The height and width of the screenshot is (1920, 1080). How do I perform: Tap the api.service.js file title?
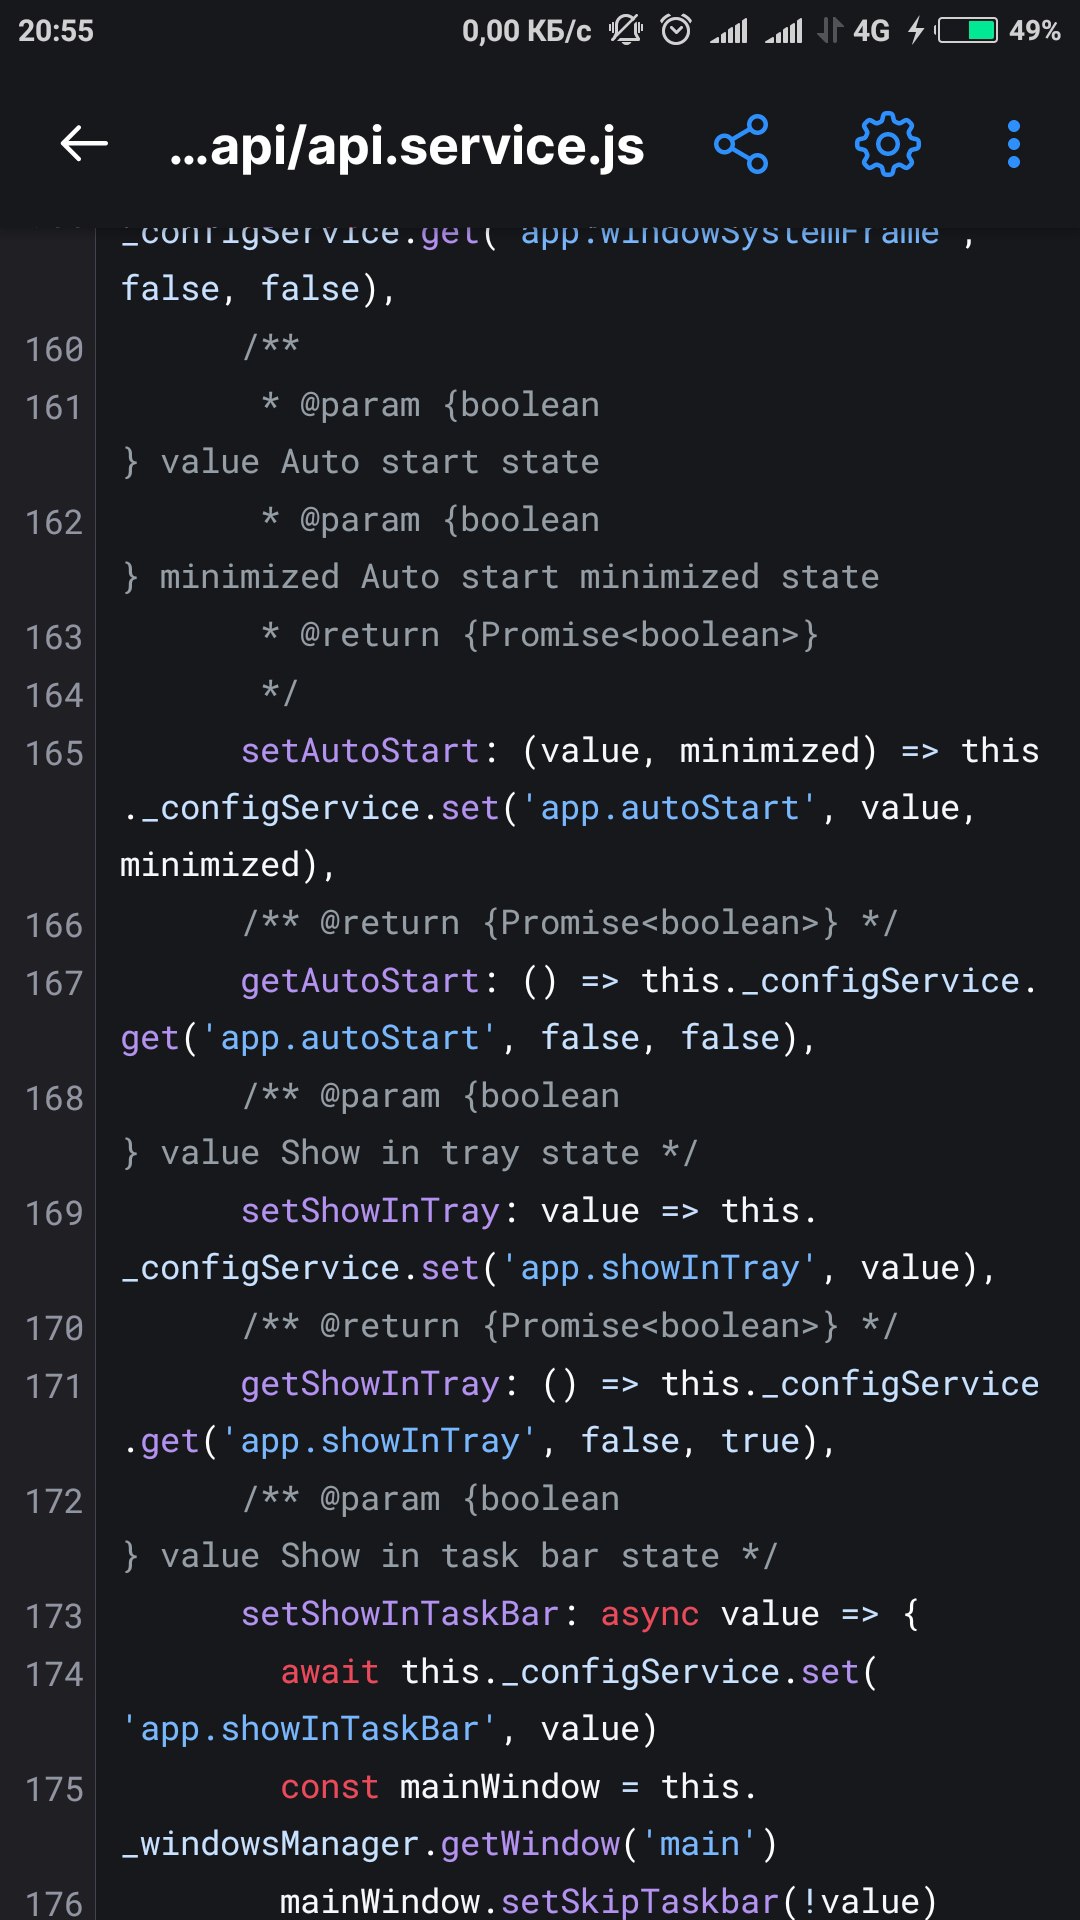coord(407,146)
